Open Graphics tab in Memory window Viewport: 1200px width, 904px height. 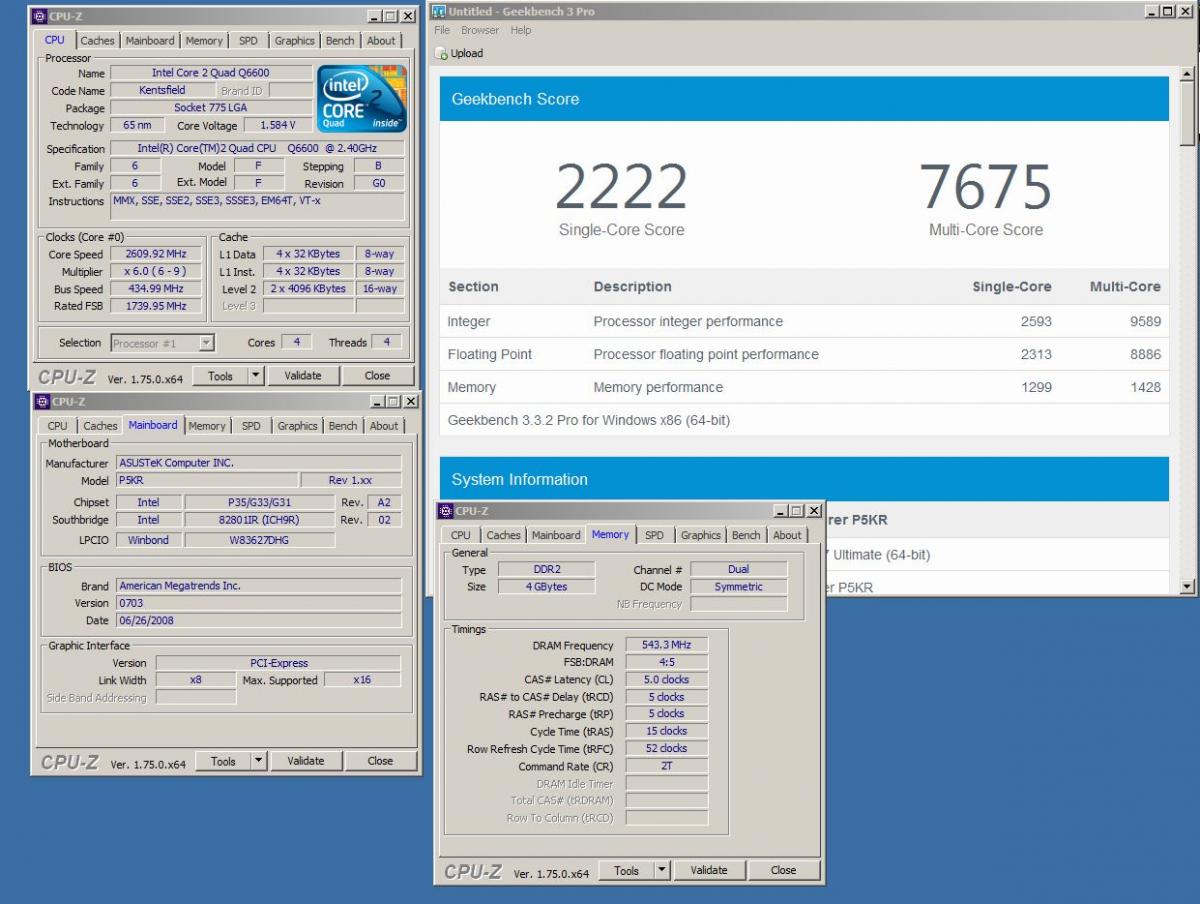[700, 535]
